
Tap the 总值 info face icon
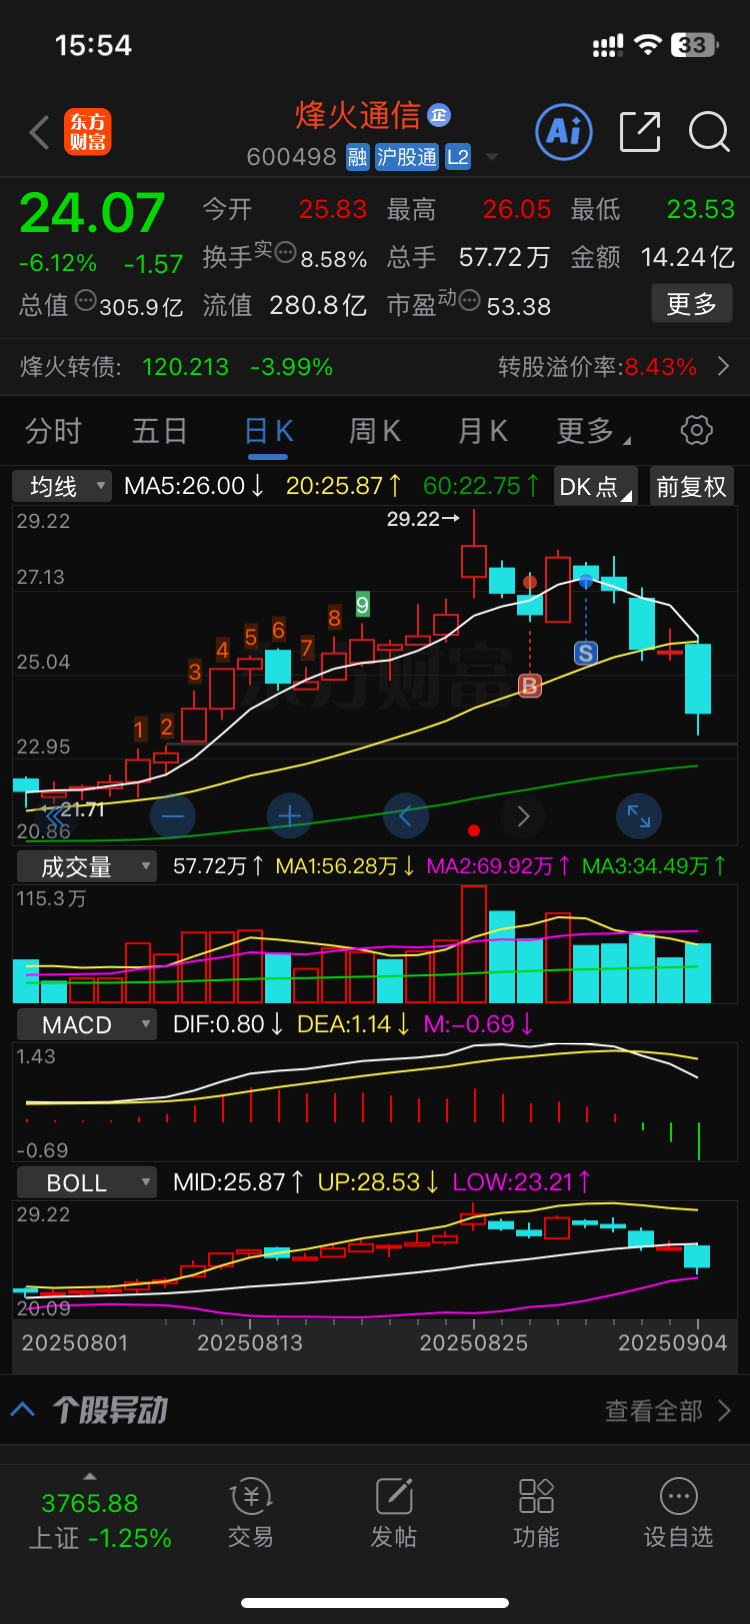click(86, 298)
